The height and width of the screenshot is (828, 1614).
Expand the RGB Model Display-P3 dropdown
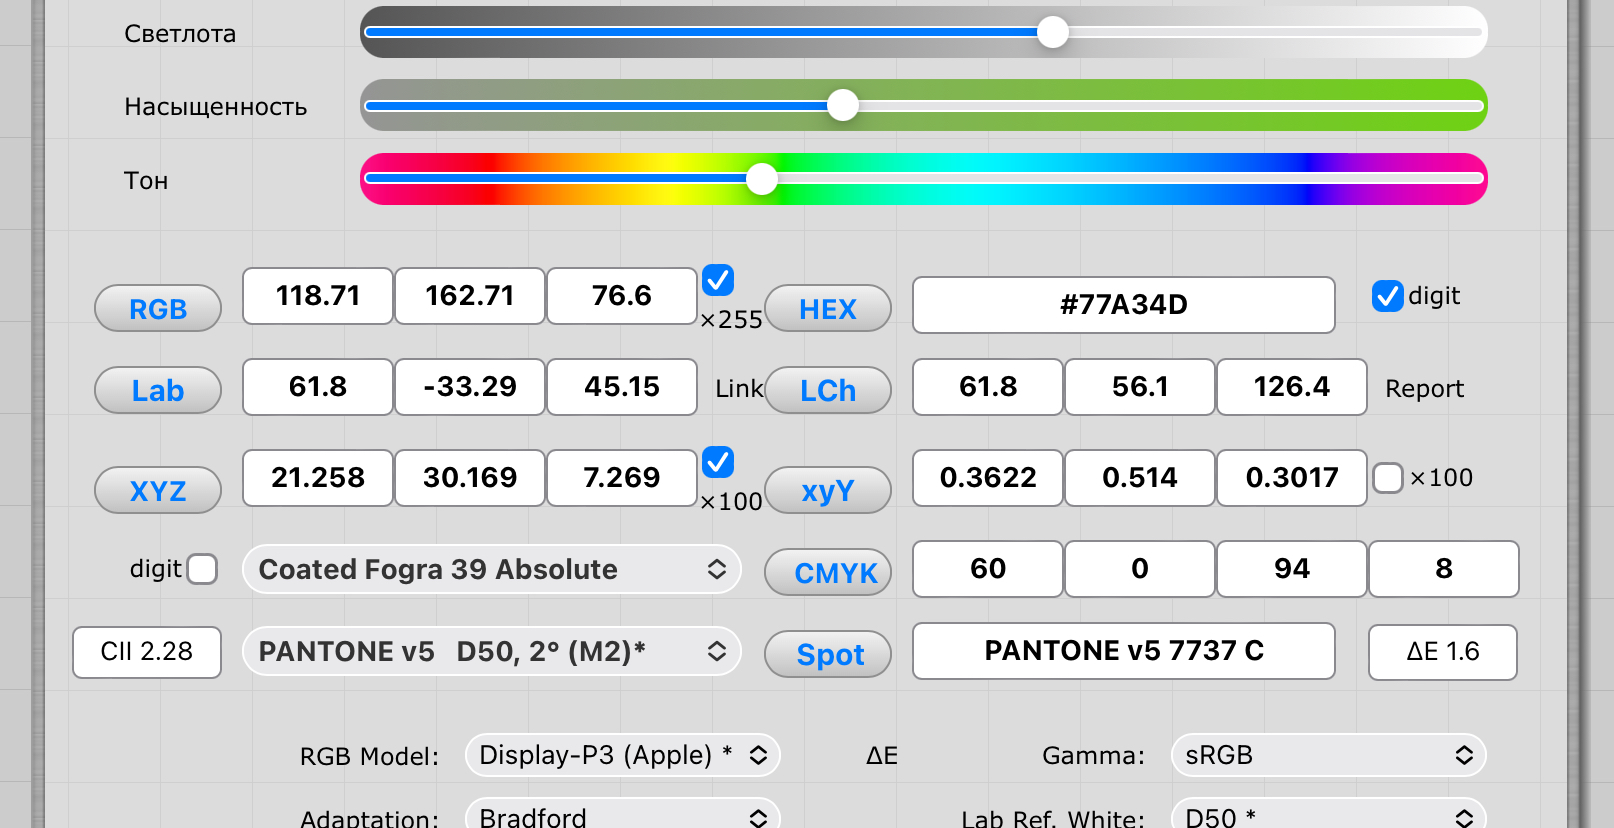pyautogui.click(x=622, y=755)
